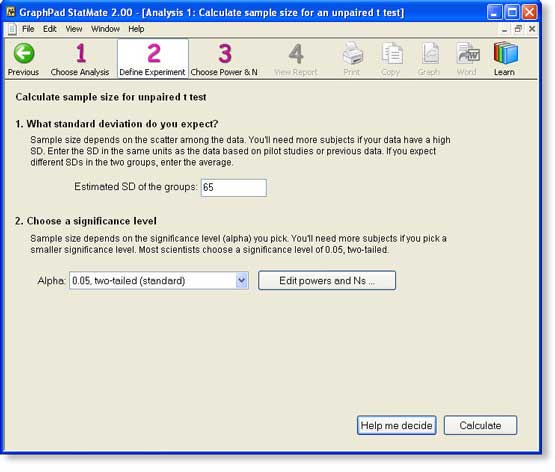Click the Word export icon
The width and height of the screenshot is (555, 472).
[467, 59]
